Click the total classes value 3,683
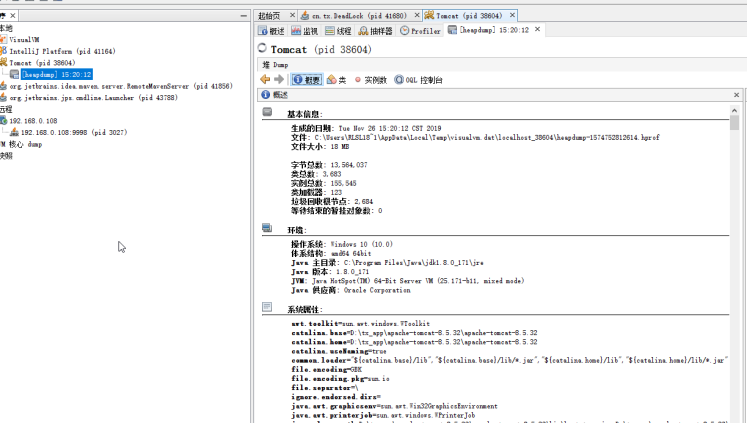The image size is (747, 424). (x=332, y=174)
